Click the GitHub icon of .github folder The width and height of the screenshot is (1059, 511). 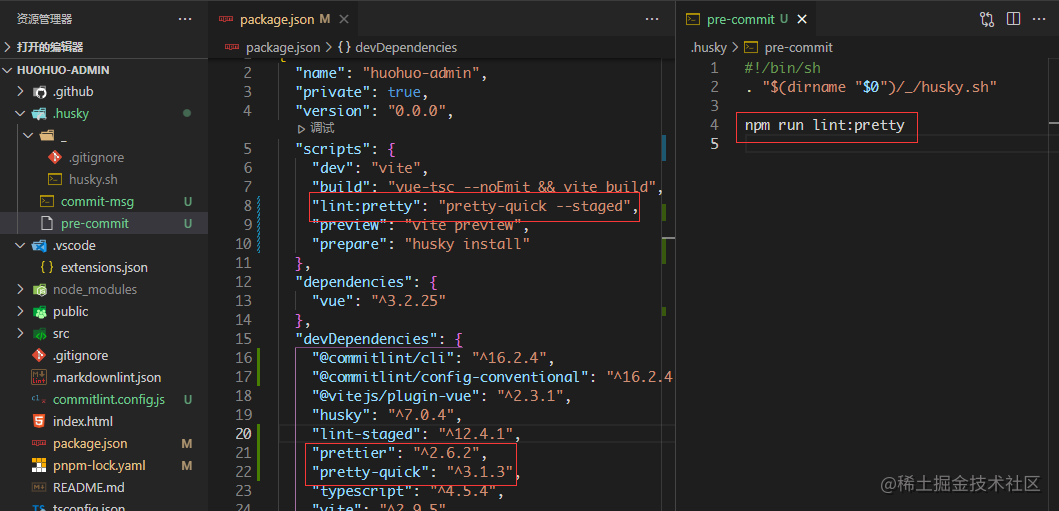(x=41, y=92)
